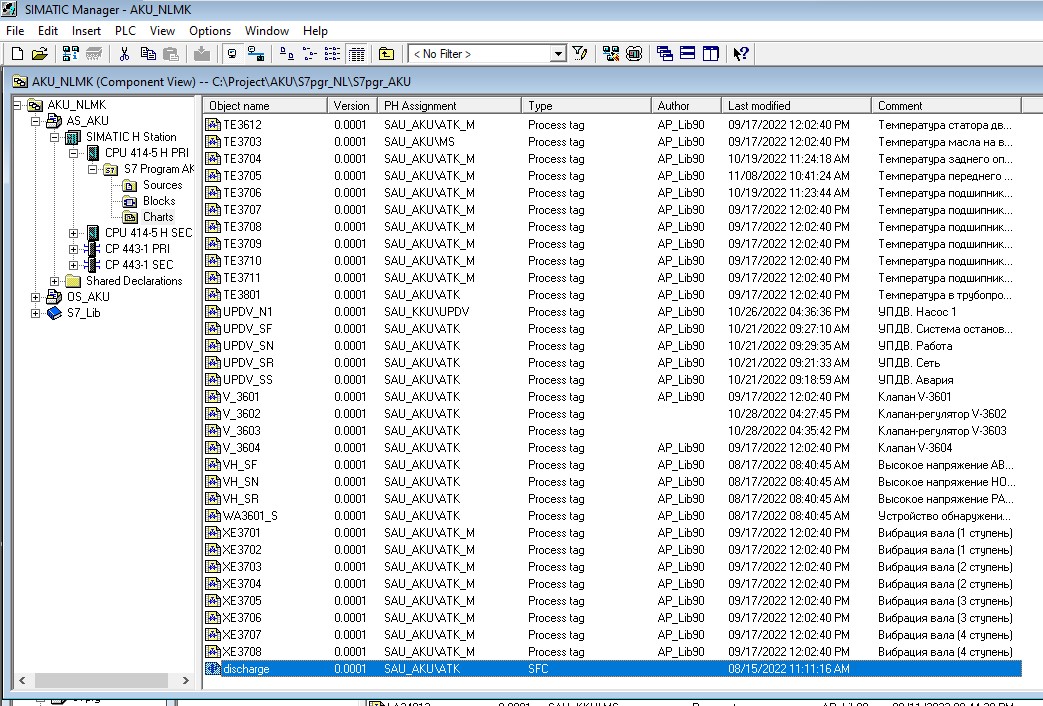
Task: Click the Cascade windows icon
Action: click(665, 54)
